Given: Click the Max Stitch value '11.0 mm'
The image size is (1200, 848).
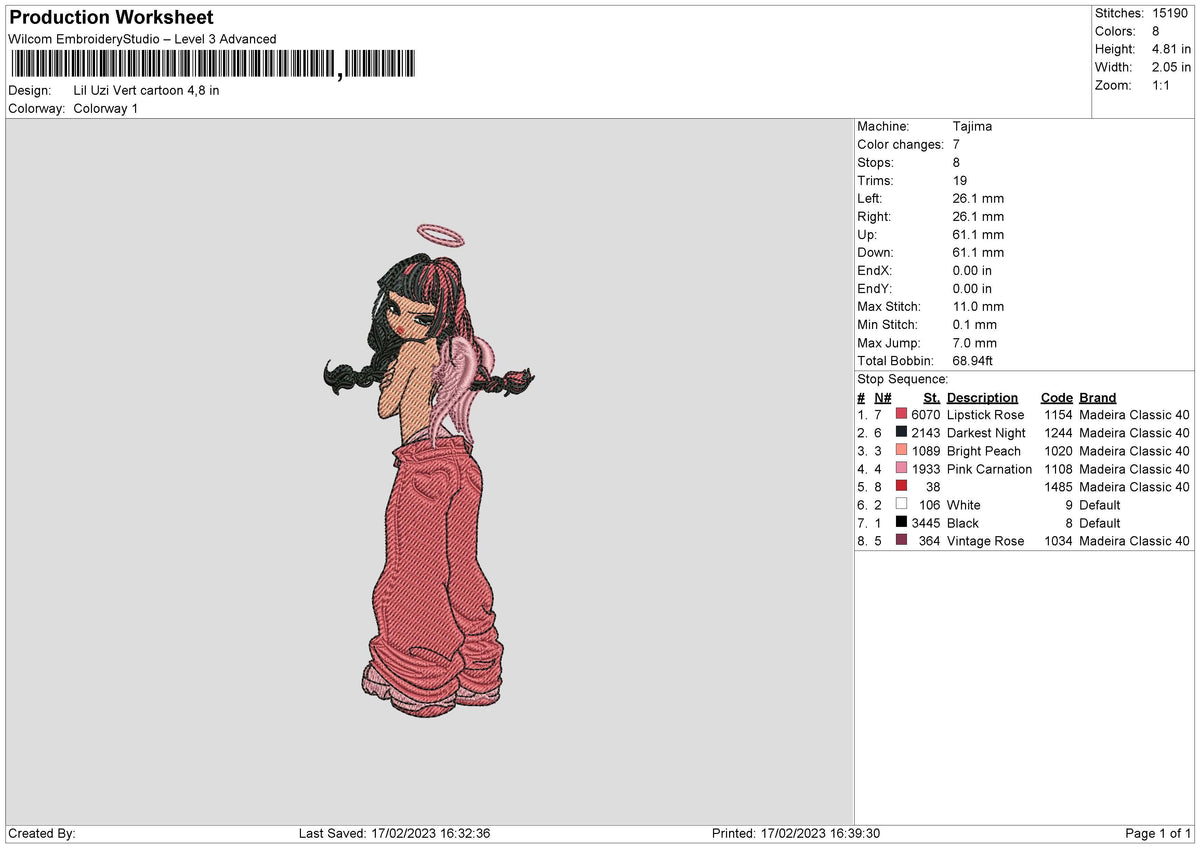Looking at the screenshot, I should (x=979, y=306).
